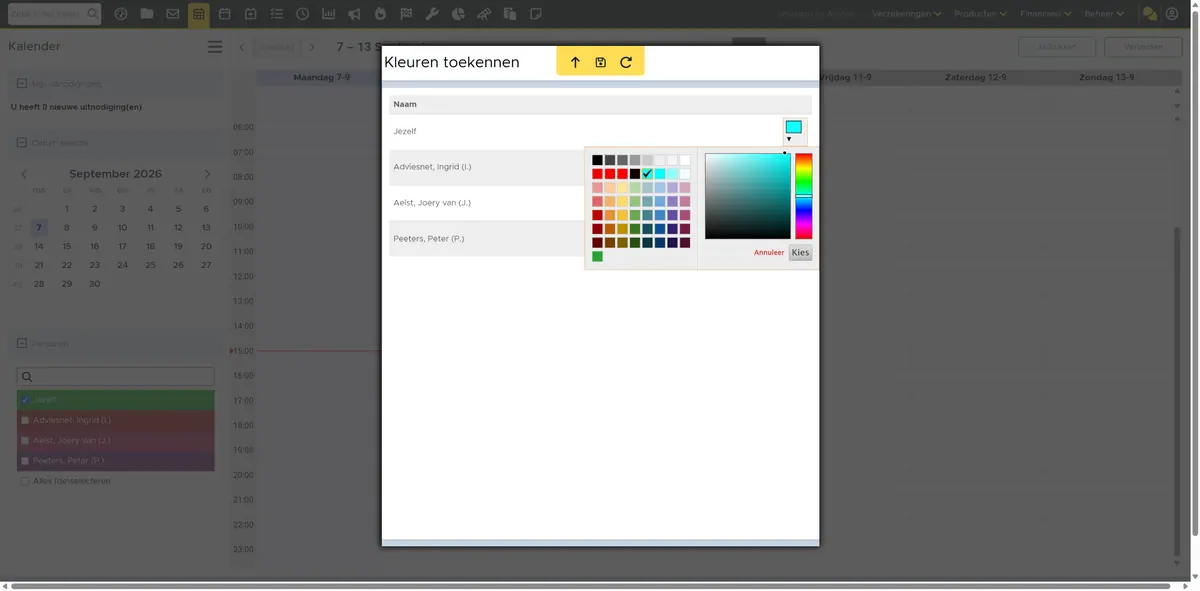
Task: Click the refresh icon in the dialog toolbar
Action: tap(626, 62)
